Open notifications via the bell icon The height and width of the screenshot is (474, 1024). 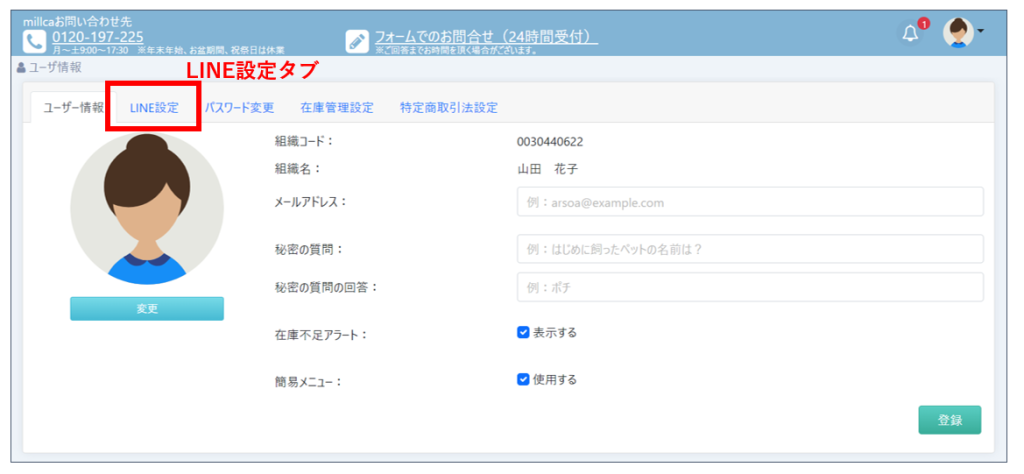click(910, 33)
